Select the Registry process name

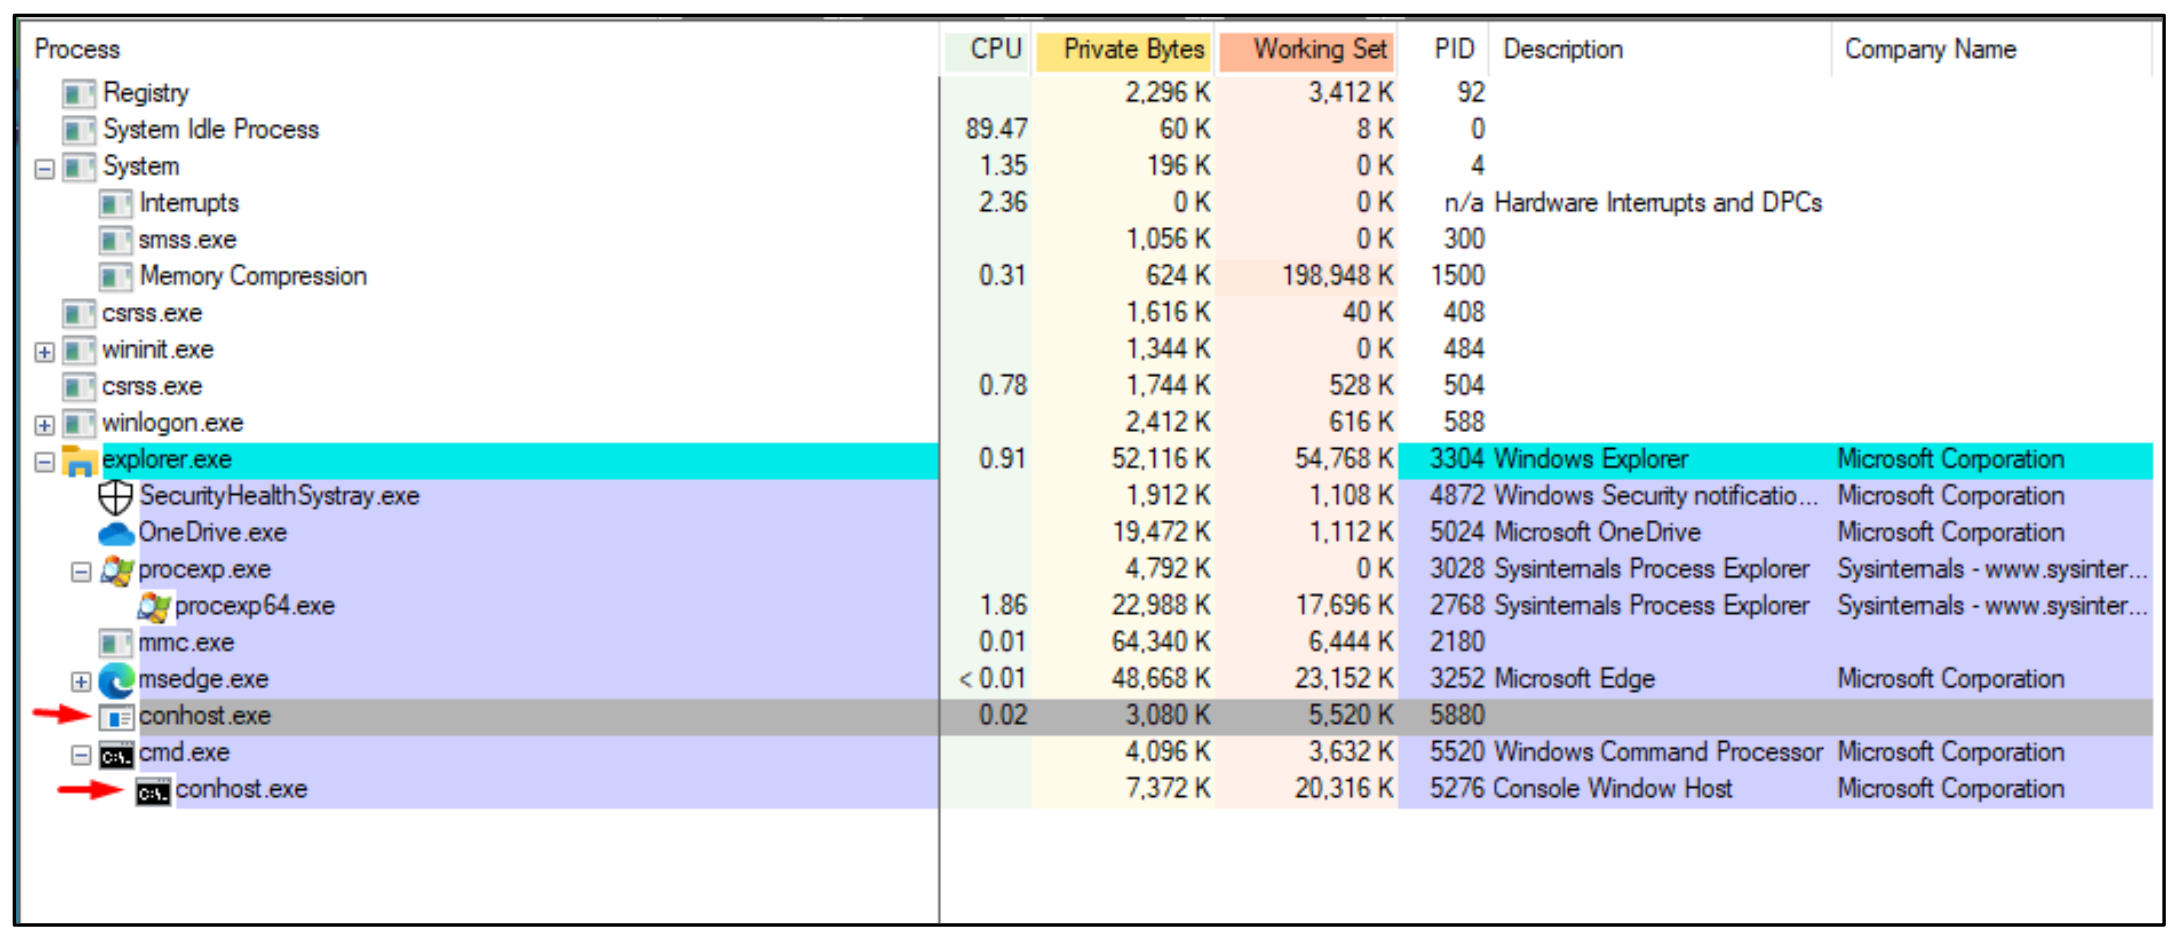[146, 93]
